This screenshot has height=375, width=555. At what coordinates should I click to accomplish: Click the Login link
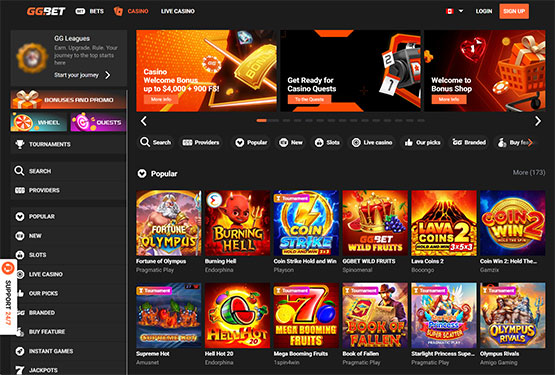[484, 11]
